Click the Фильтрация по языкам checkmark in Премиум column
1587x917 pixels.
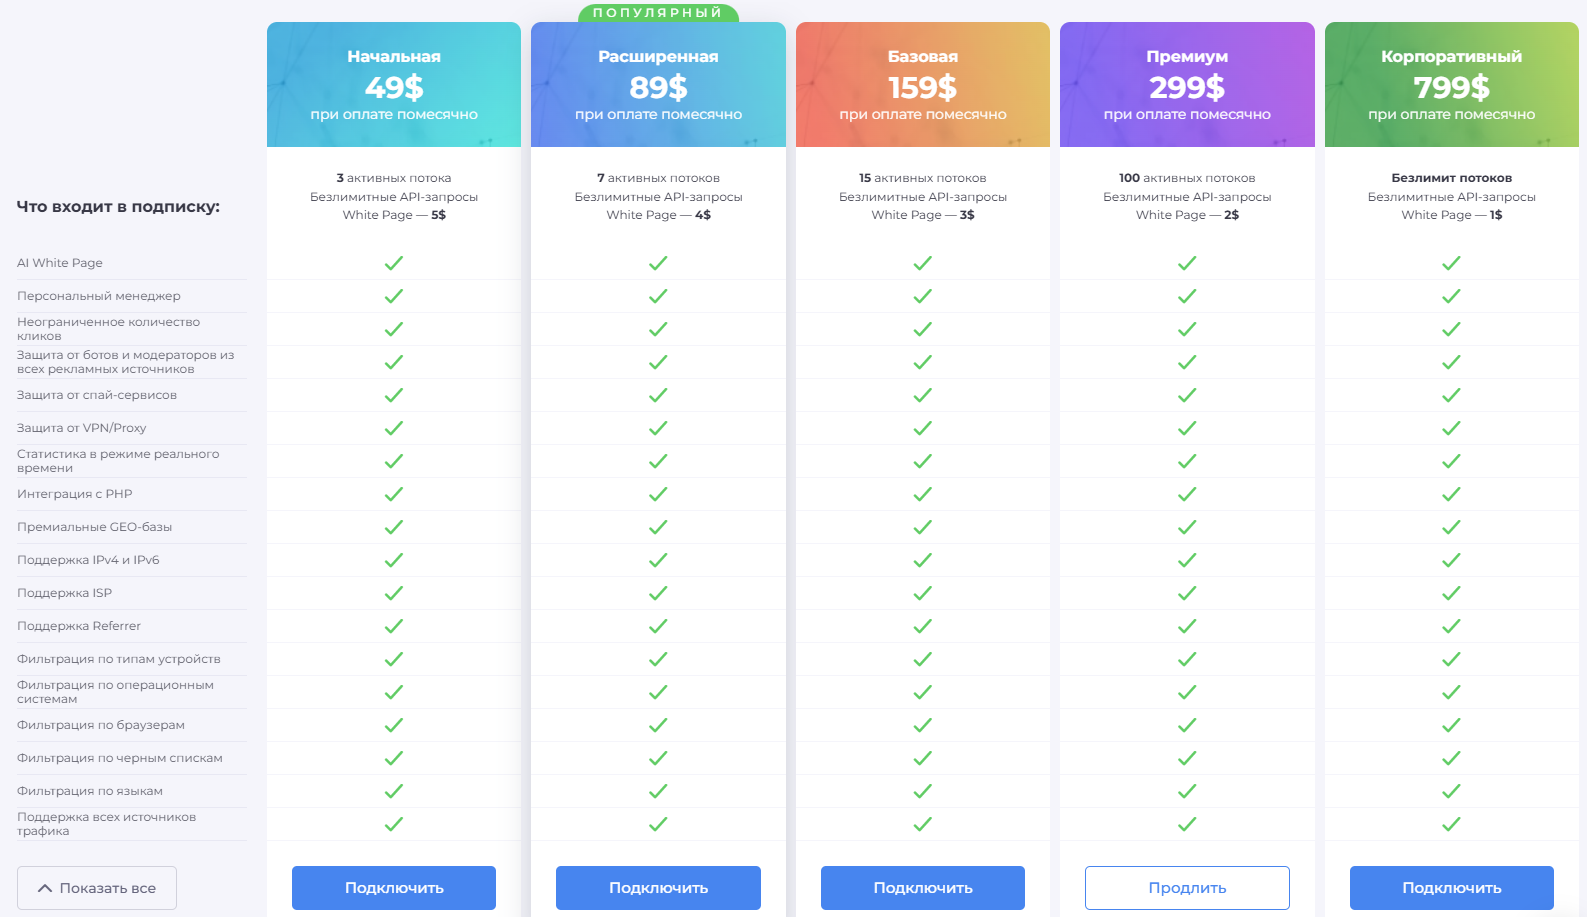point(1187,791)
